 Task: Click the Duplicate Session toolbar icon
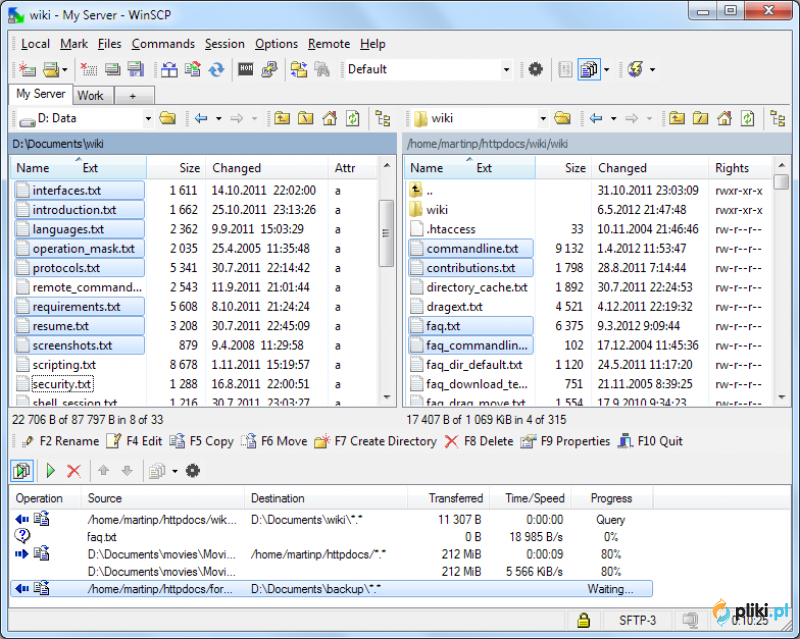[112, 69]
